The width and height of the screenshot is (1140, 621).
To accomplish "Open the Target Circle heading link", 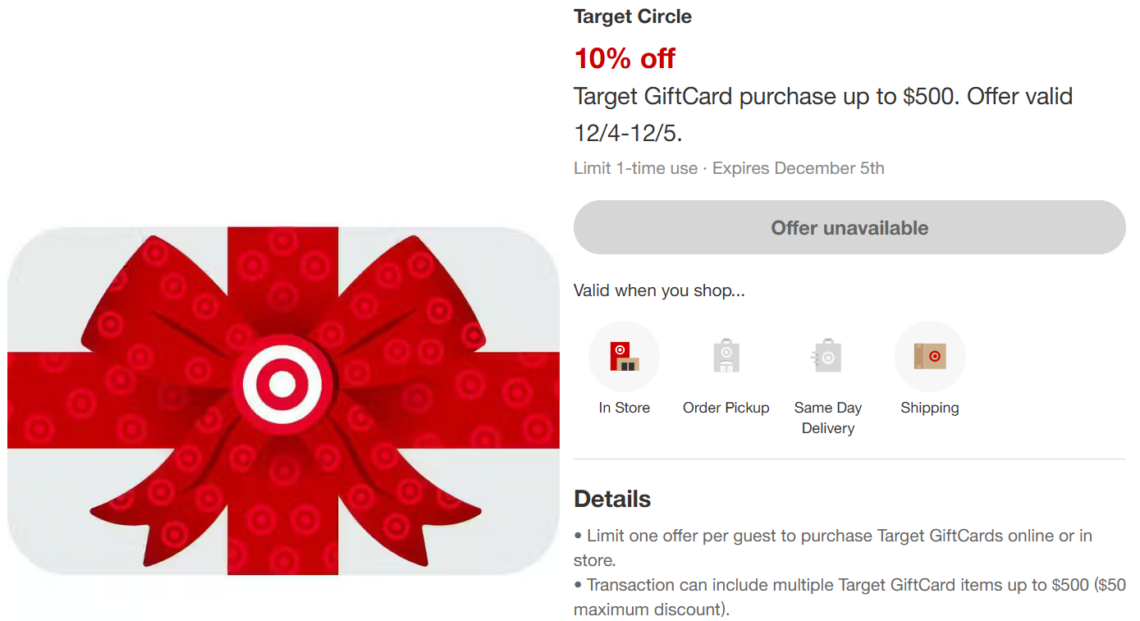I will pos(632,16).
